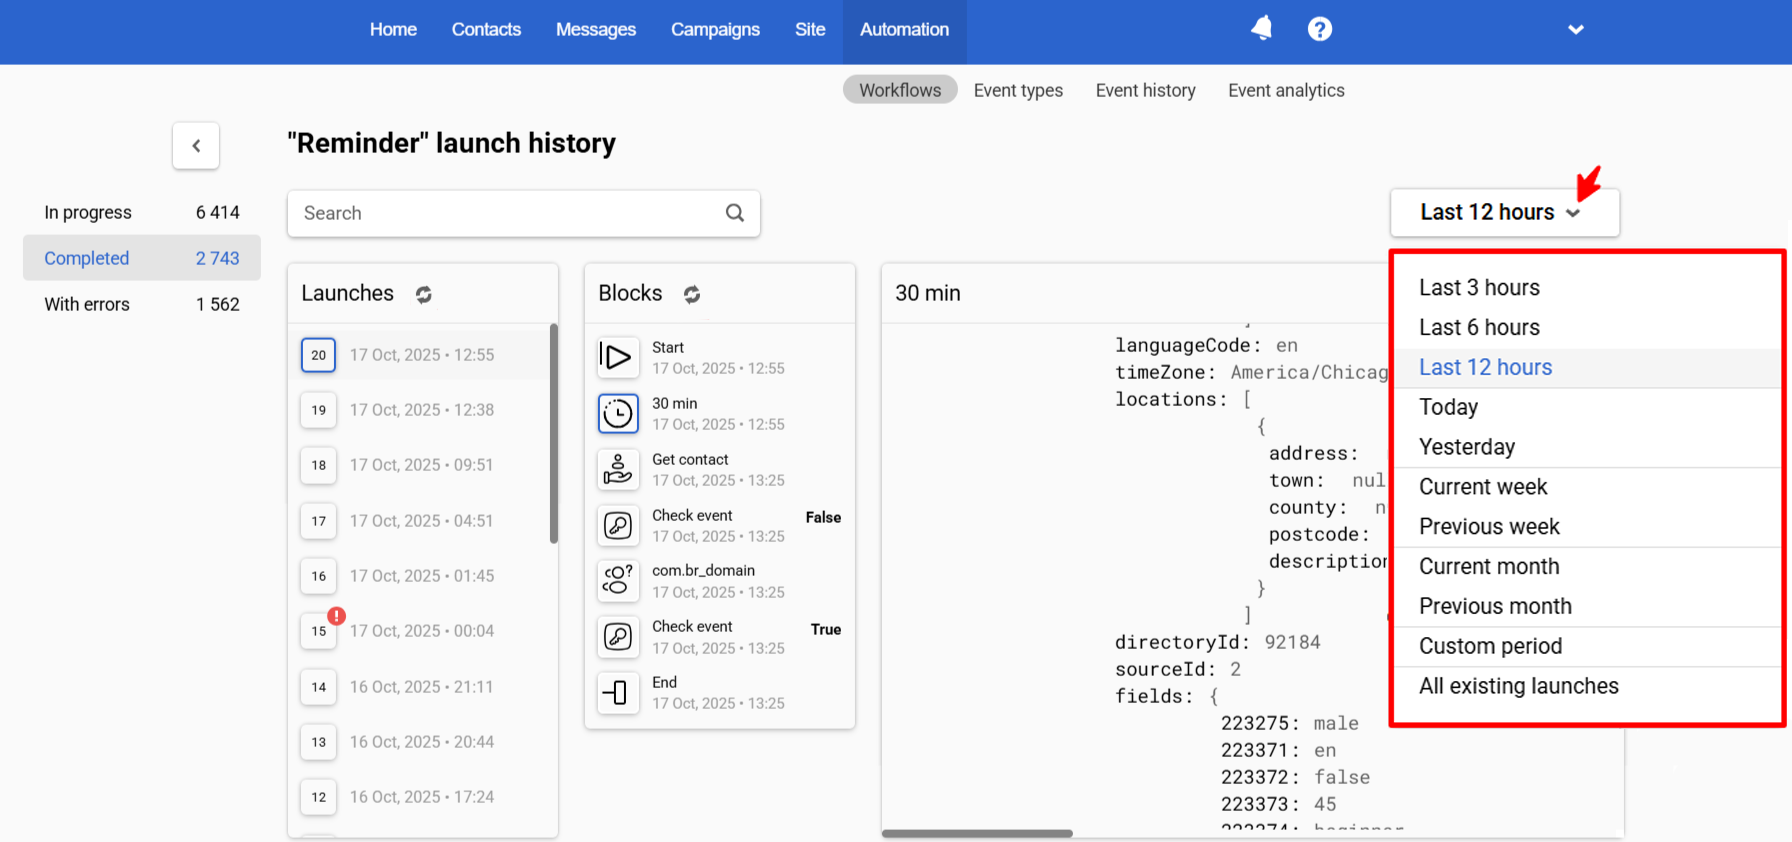Open the Messages menu

click(596, 30)
